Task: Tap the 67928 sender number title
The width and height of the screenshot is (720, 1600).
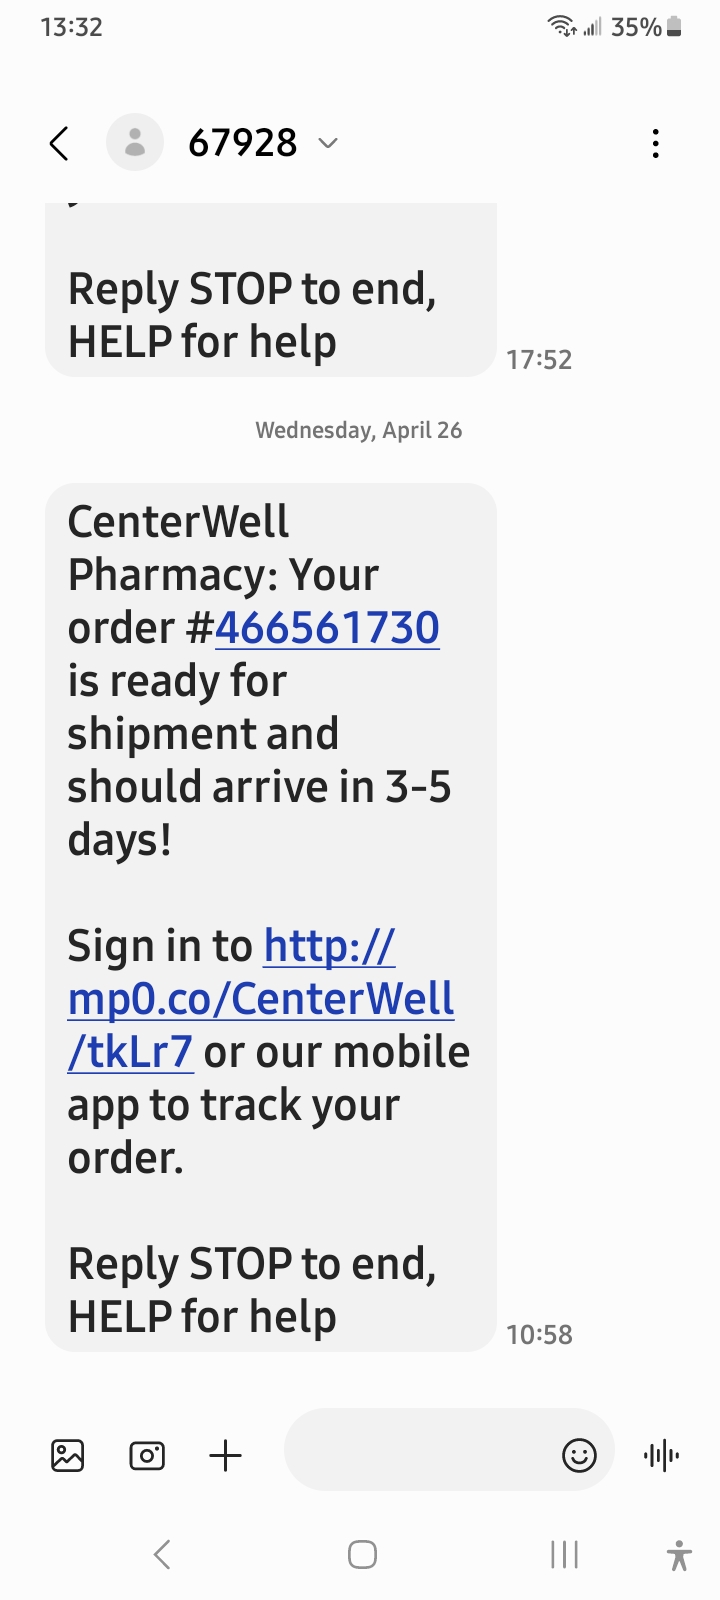Action: (243, 144)
